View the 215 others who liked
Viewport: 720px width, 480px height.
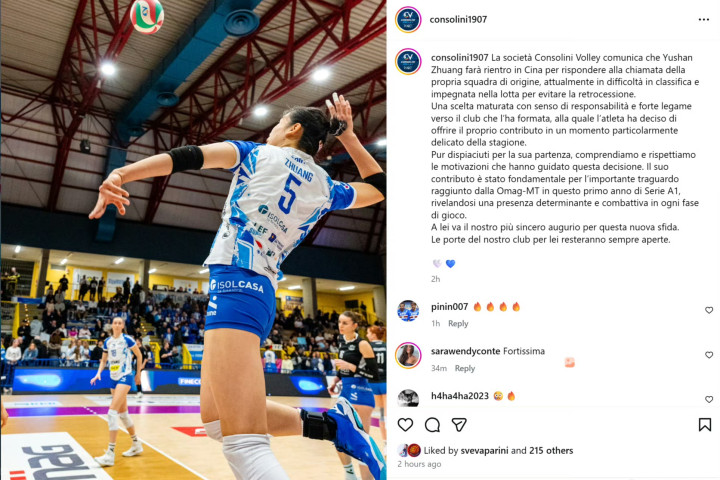click(x=551, y=451)
